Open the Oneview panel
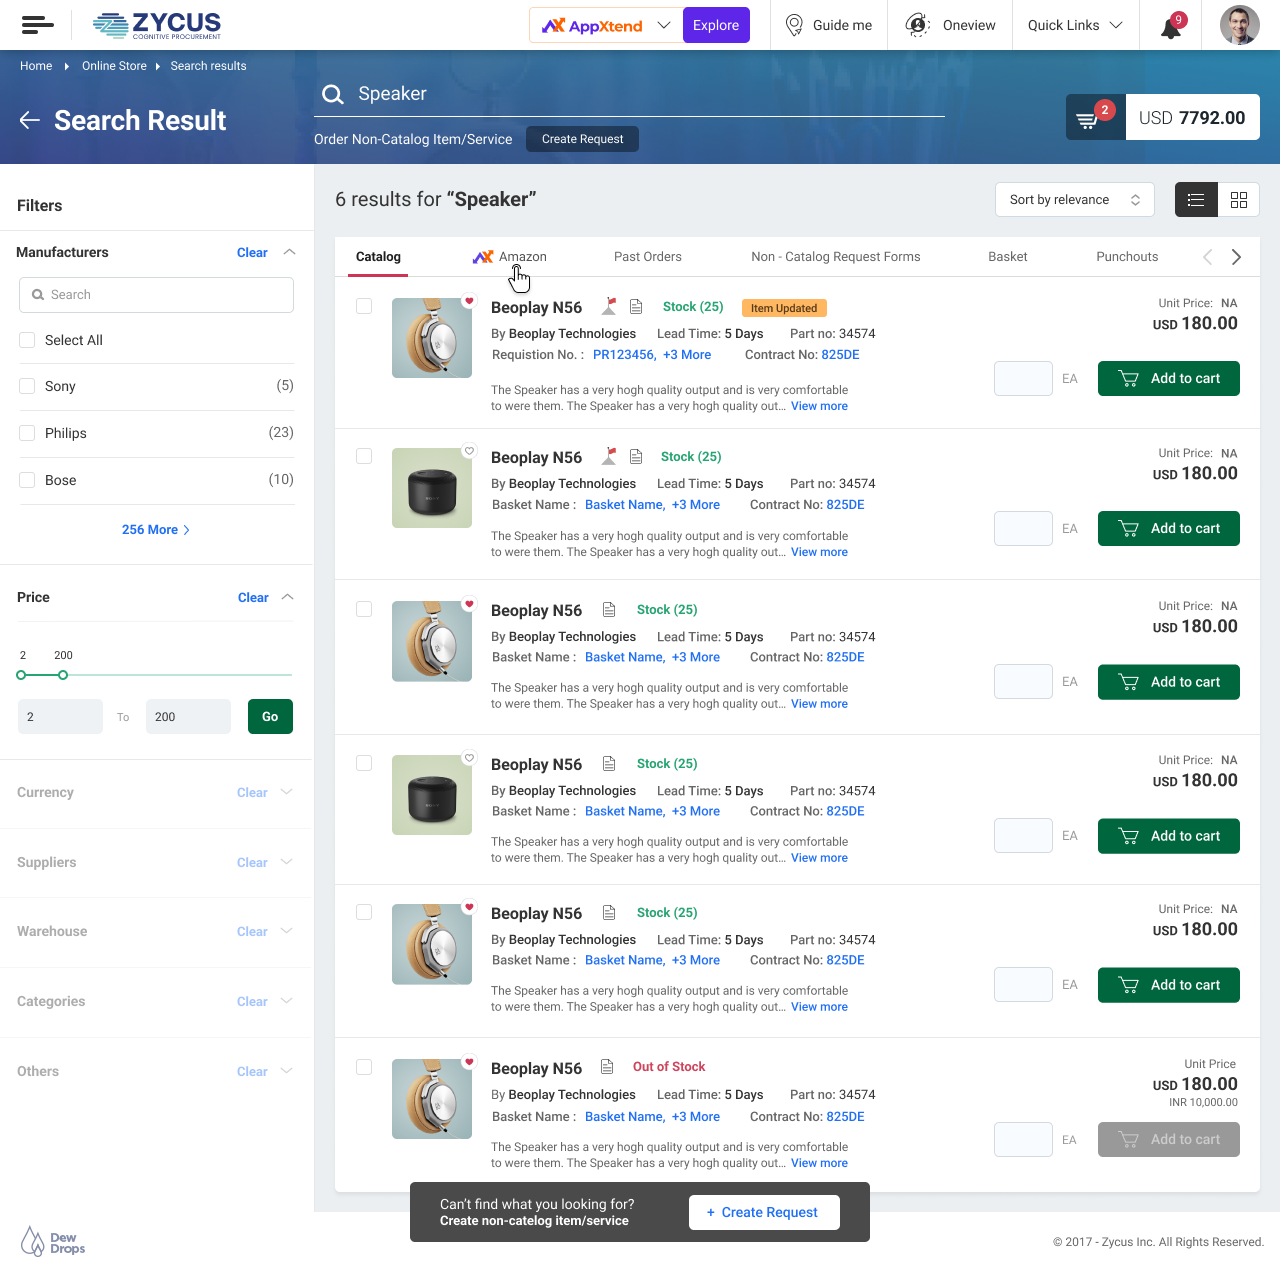 point(917,25)
